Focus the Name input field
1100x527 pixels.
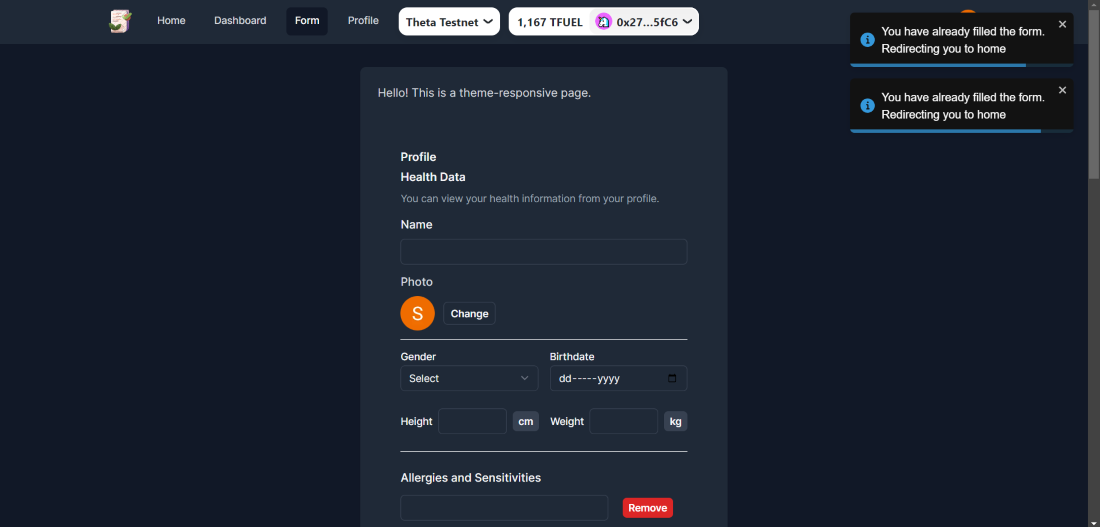543,252
